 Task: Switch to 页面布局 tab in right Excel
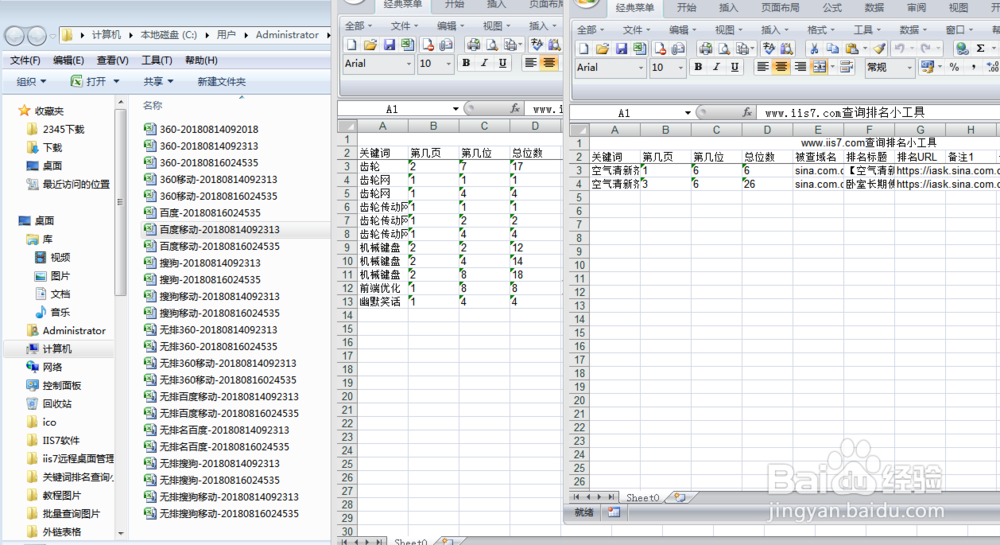[x=780, y=8]
